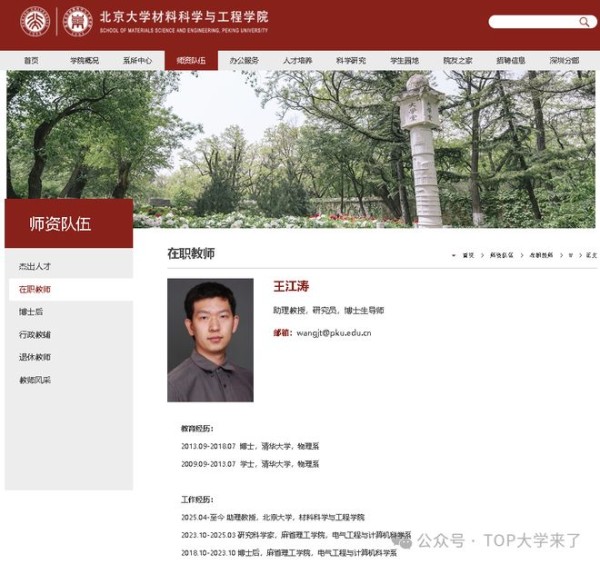The image size is (600, 564).
Task: Open the 学院概况 navigation menu
Action: click(84, 61)
